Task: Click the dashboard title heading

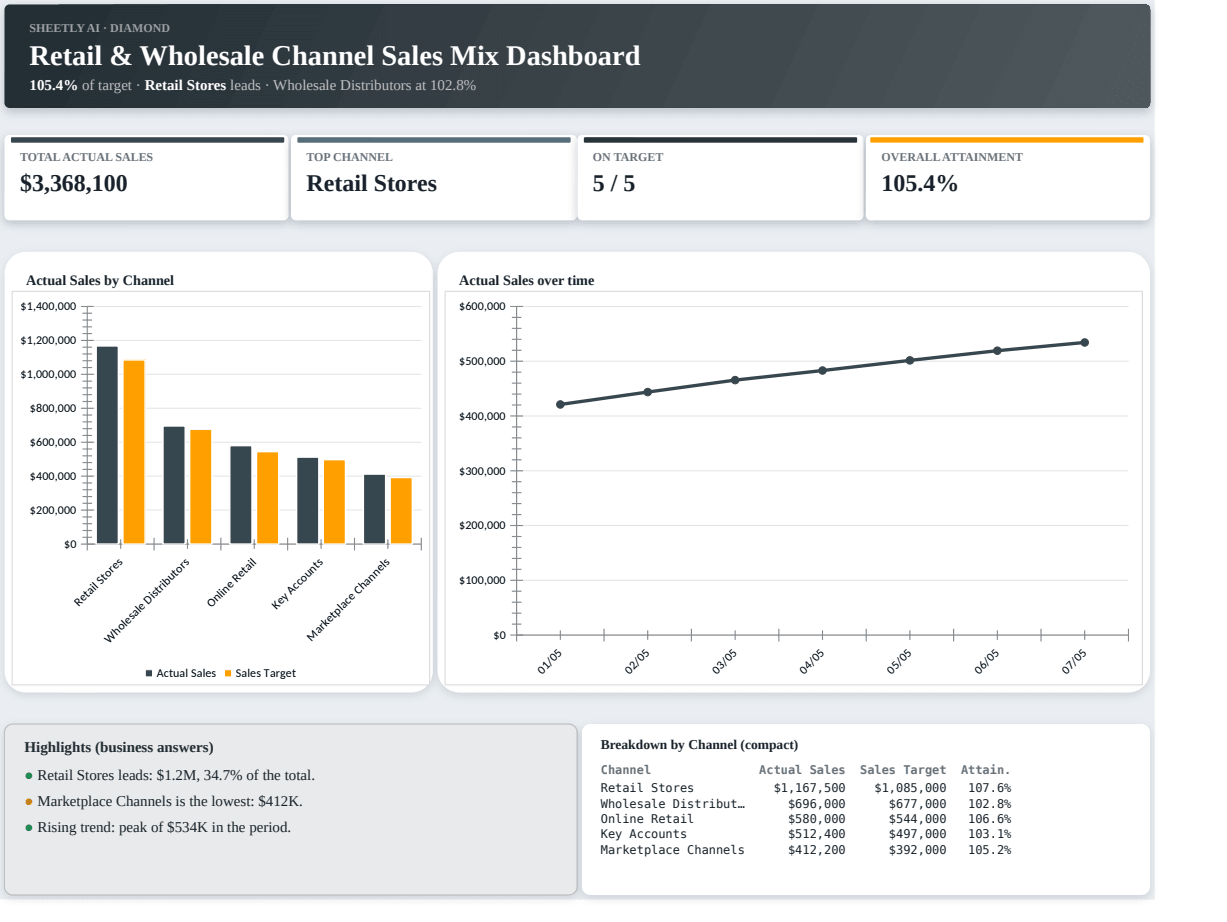Action: point(335,56)
